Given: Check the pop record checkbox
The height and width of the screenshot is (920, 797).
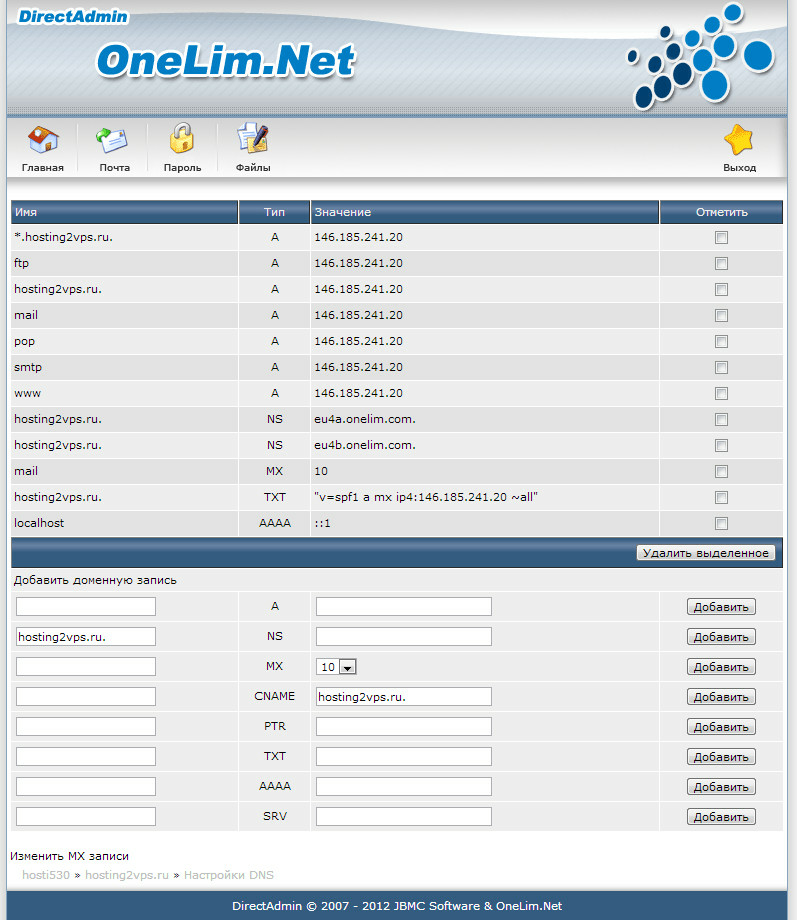Looking at the screenshot, I should (x=721, y=341).
